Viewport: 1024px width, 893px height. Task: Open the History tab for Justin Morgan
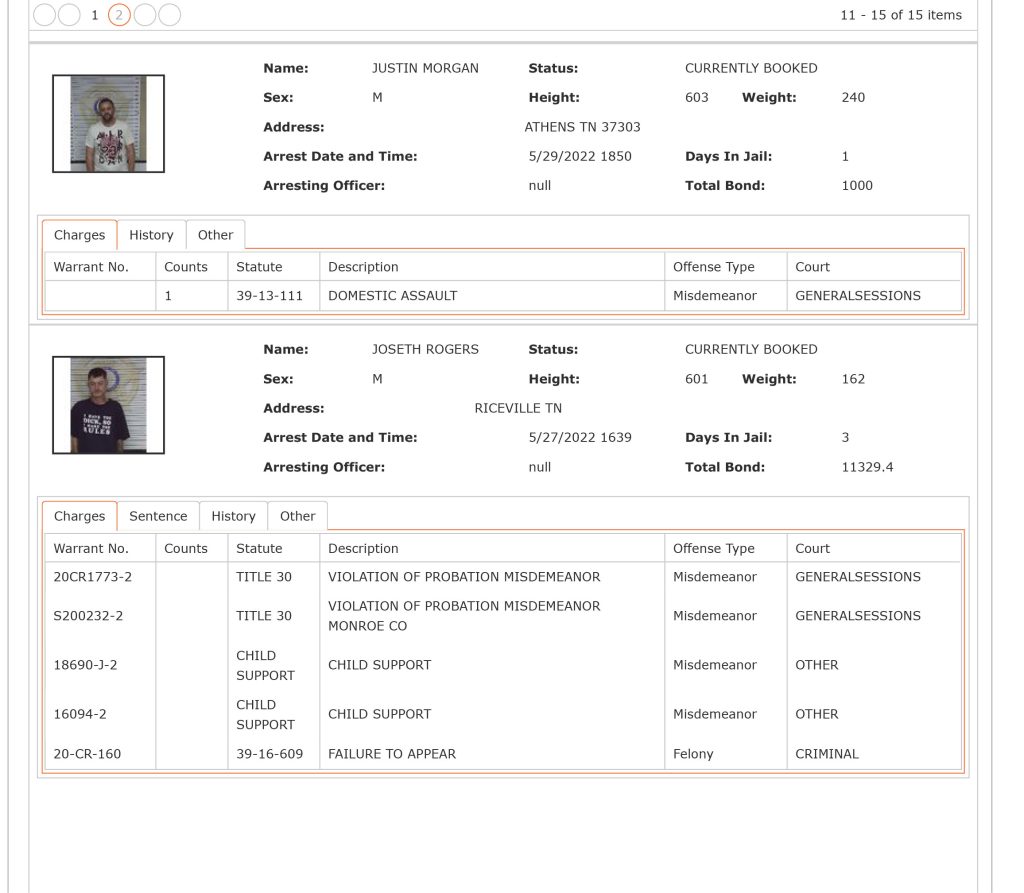[x=152, y=235]
